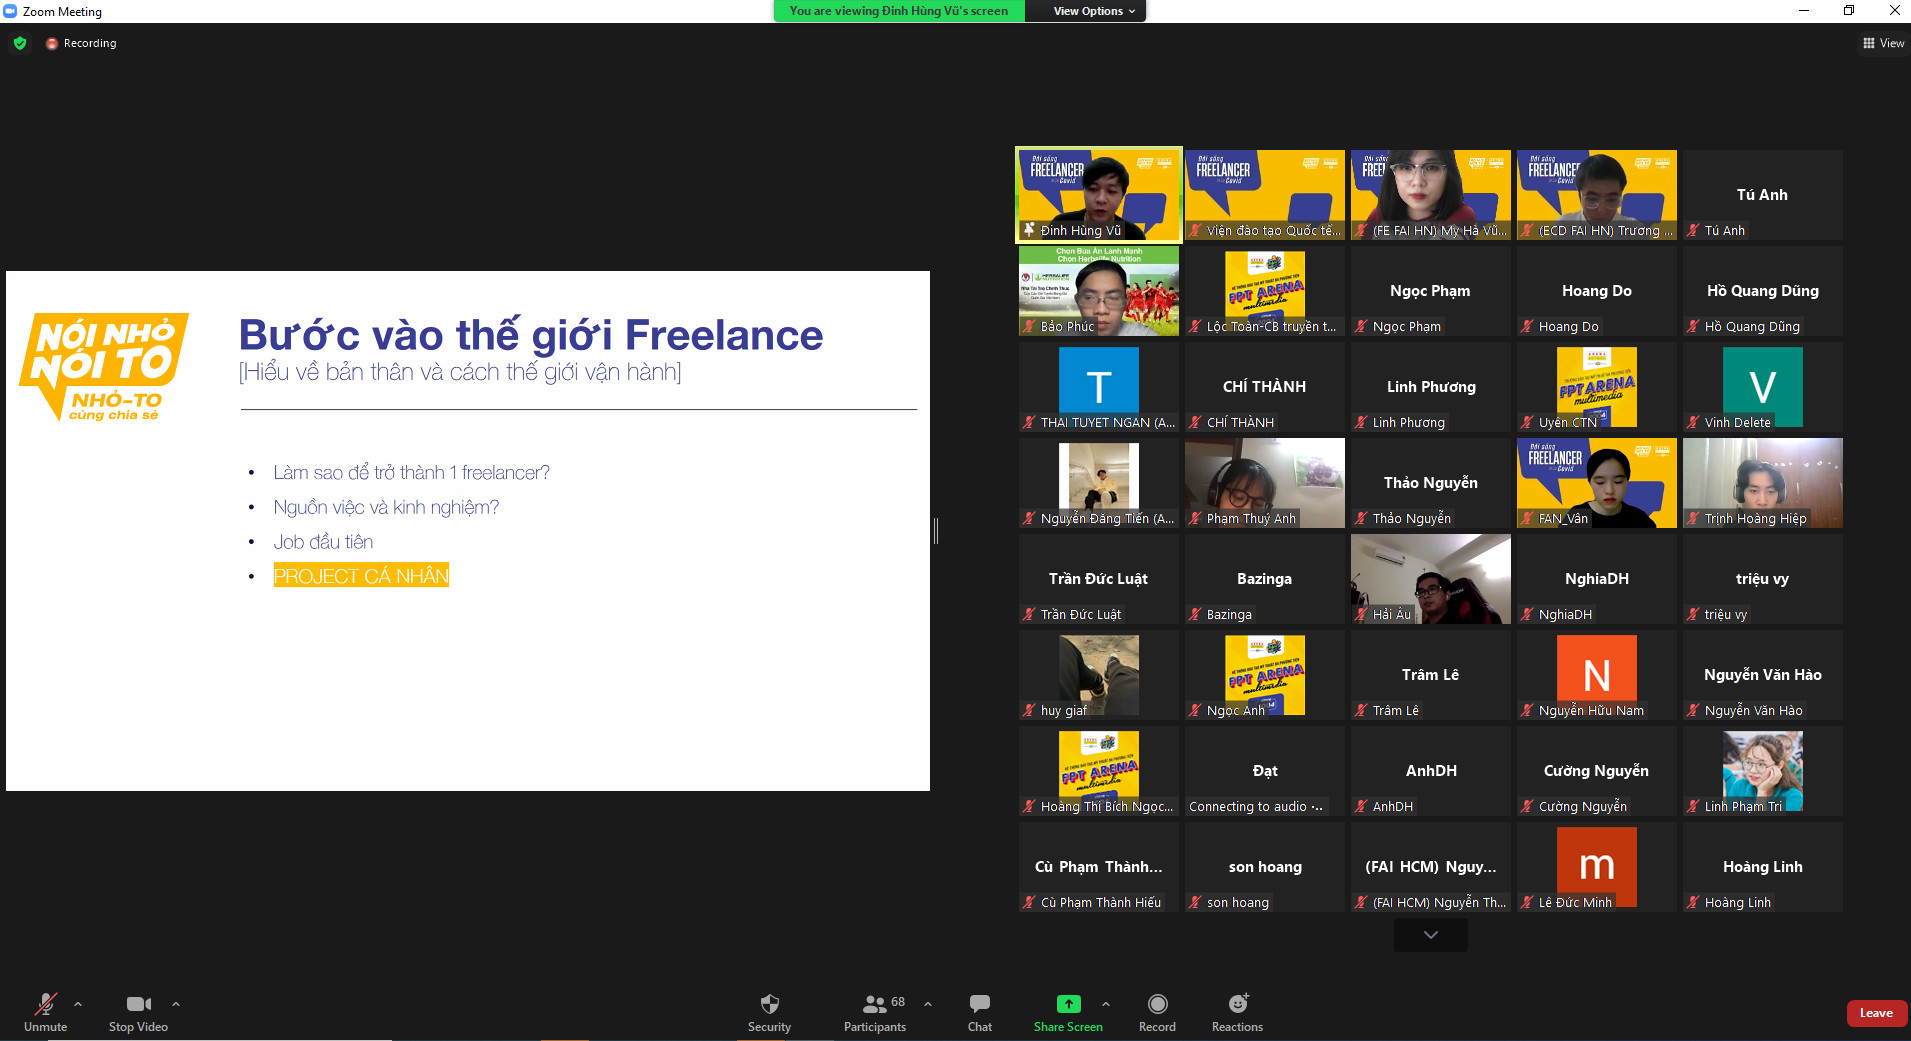1911x1041 pixels.
Task: Click the Nói Nhỏ Nói To logo
Action: pyautogui.click(x=103, y=367)
